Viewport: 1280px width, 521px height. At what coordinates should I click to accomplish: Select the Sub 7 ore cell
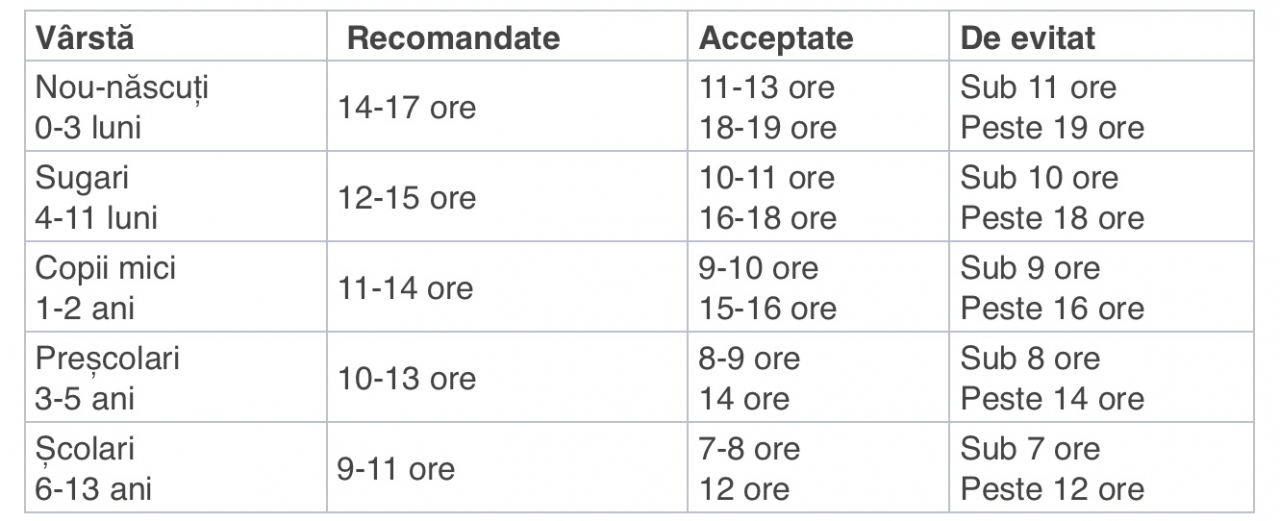coord(1031,450)
